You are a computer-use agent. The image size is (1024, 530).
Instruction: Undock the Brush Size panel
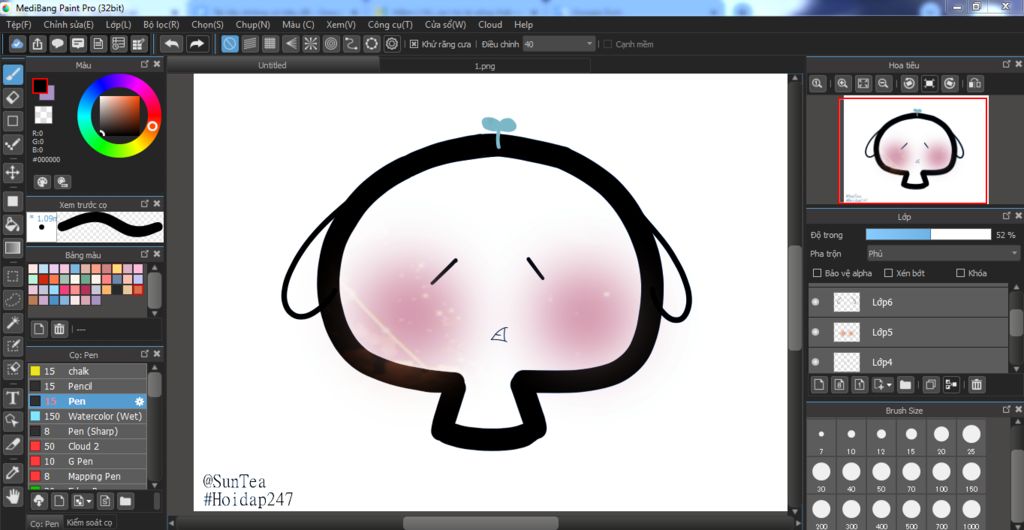click(1007, 409)
